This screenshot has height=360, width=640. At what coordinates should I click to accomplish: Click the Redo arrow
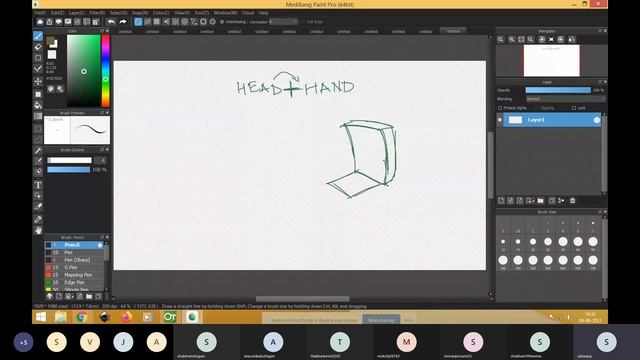[122, 22]
